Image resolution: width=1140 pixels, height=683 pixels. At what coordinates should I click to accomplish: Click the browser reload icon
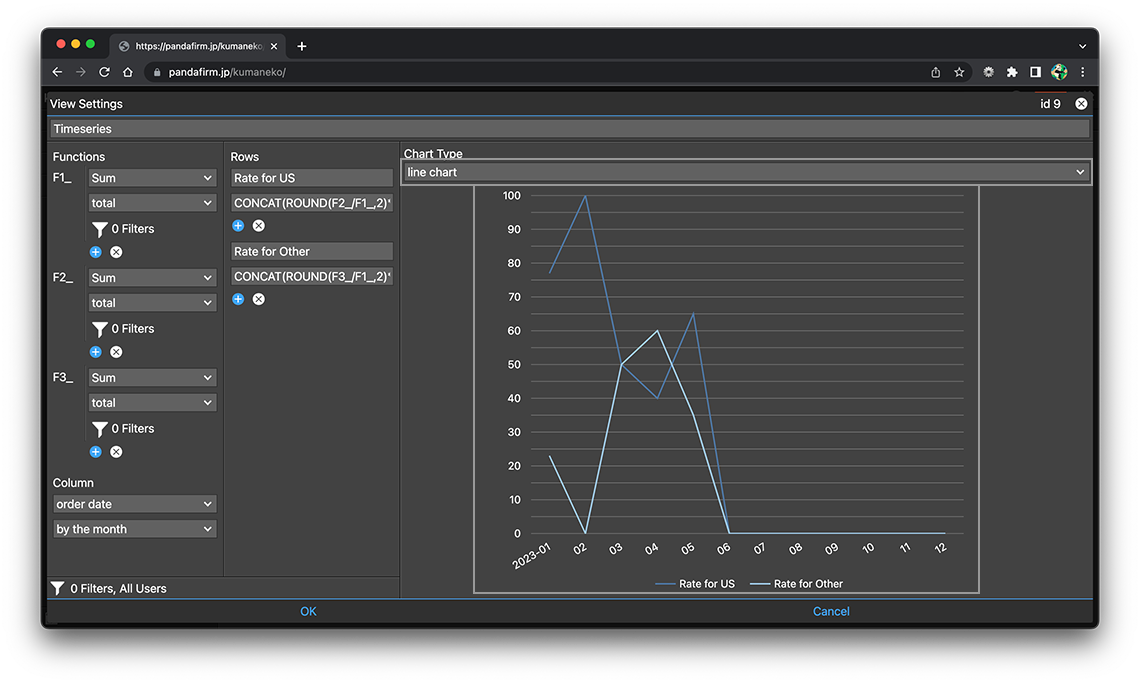104,72
